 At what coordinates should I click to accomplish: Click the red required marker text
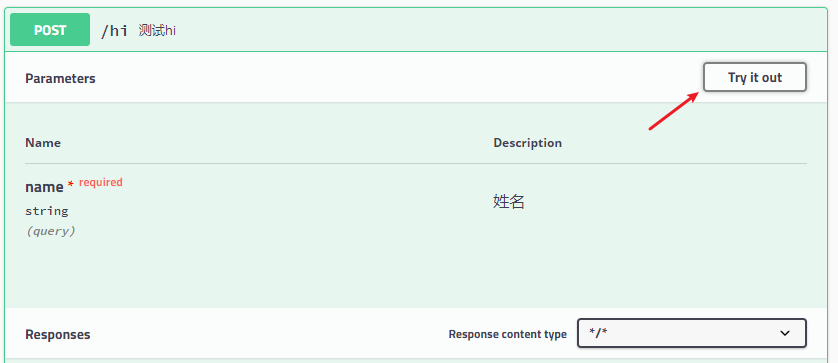pyautogui.click(x=100, y=182)
